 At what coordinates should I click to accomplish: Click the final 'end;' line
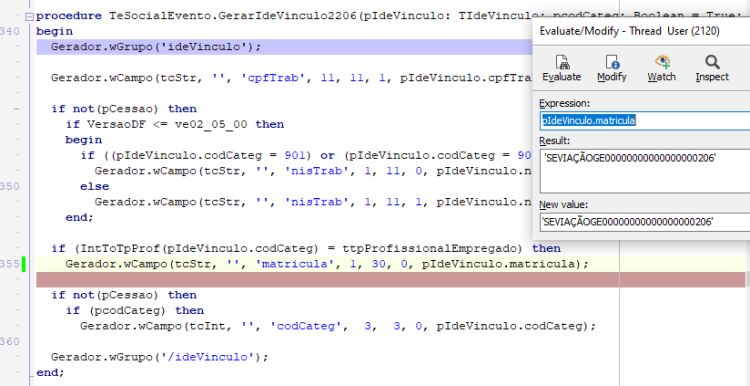50,372
